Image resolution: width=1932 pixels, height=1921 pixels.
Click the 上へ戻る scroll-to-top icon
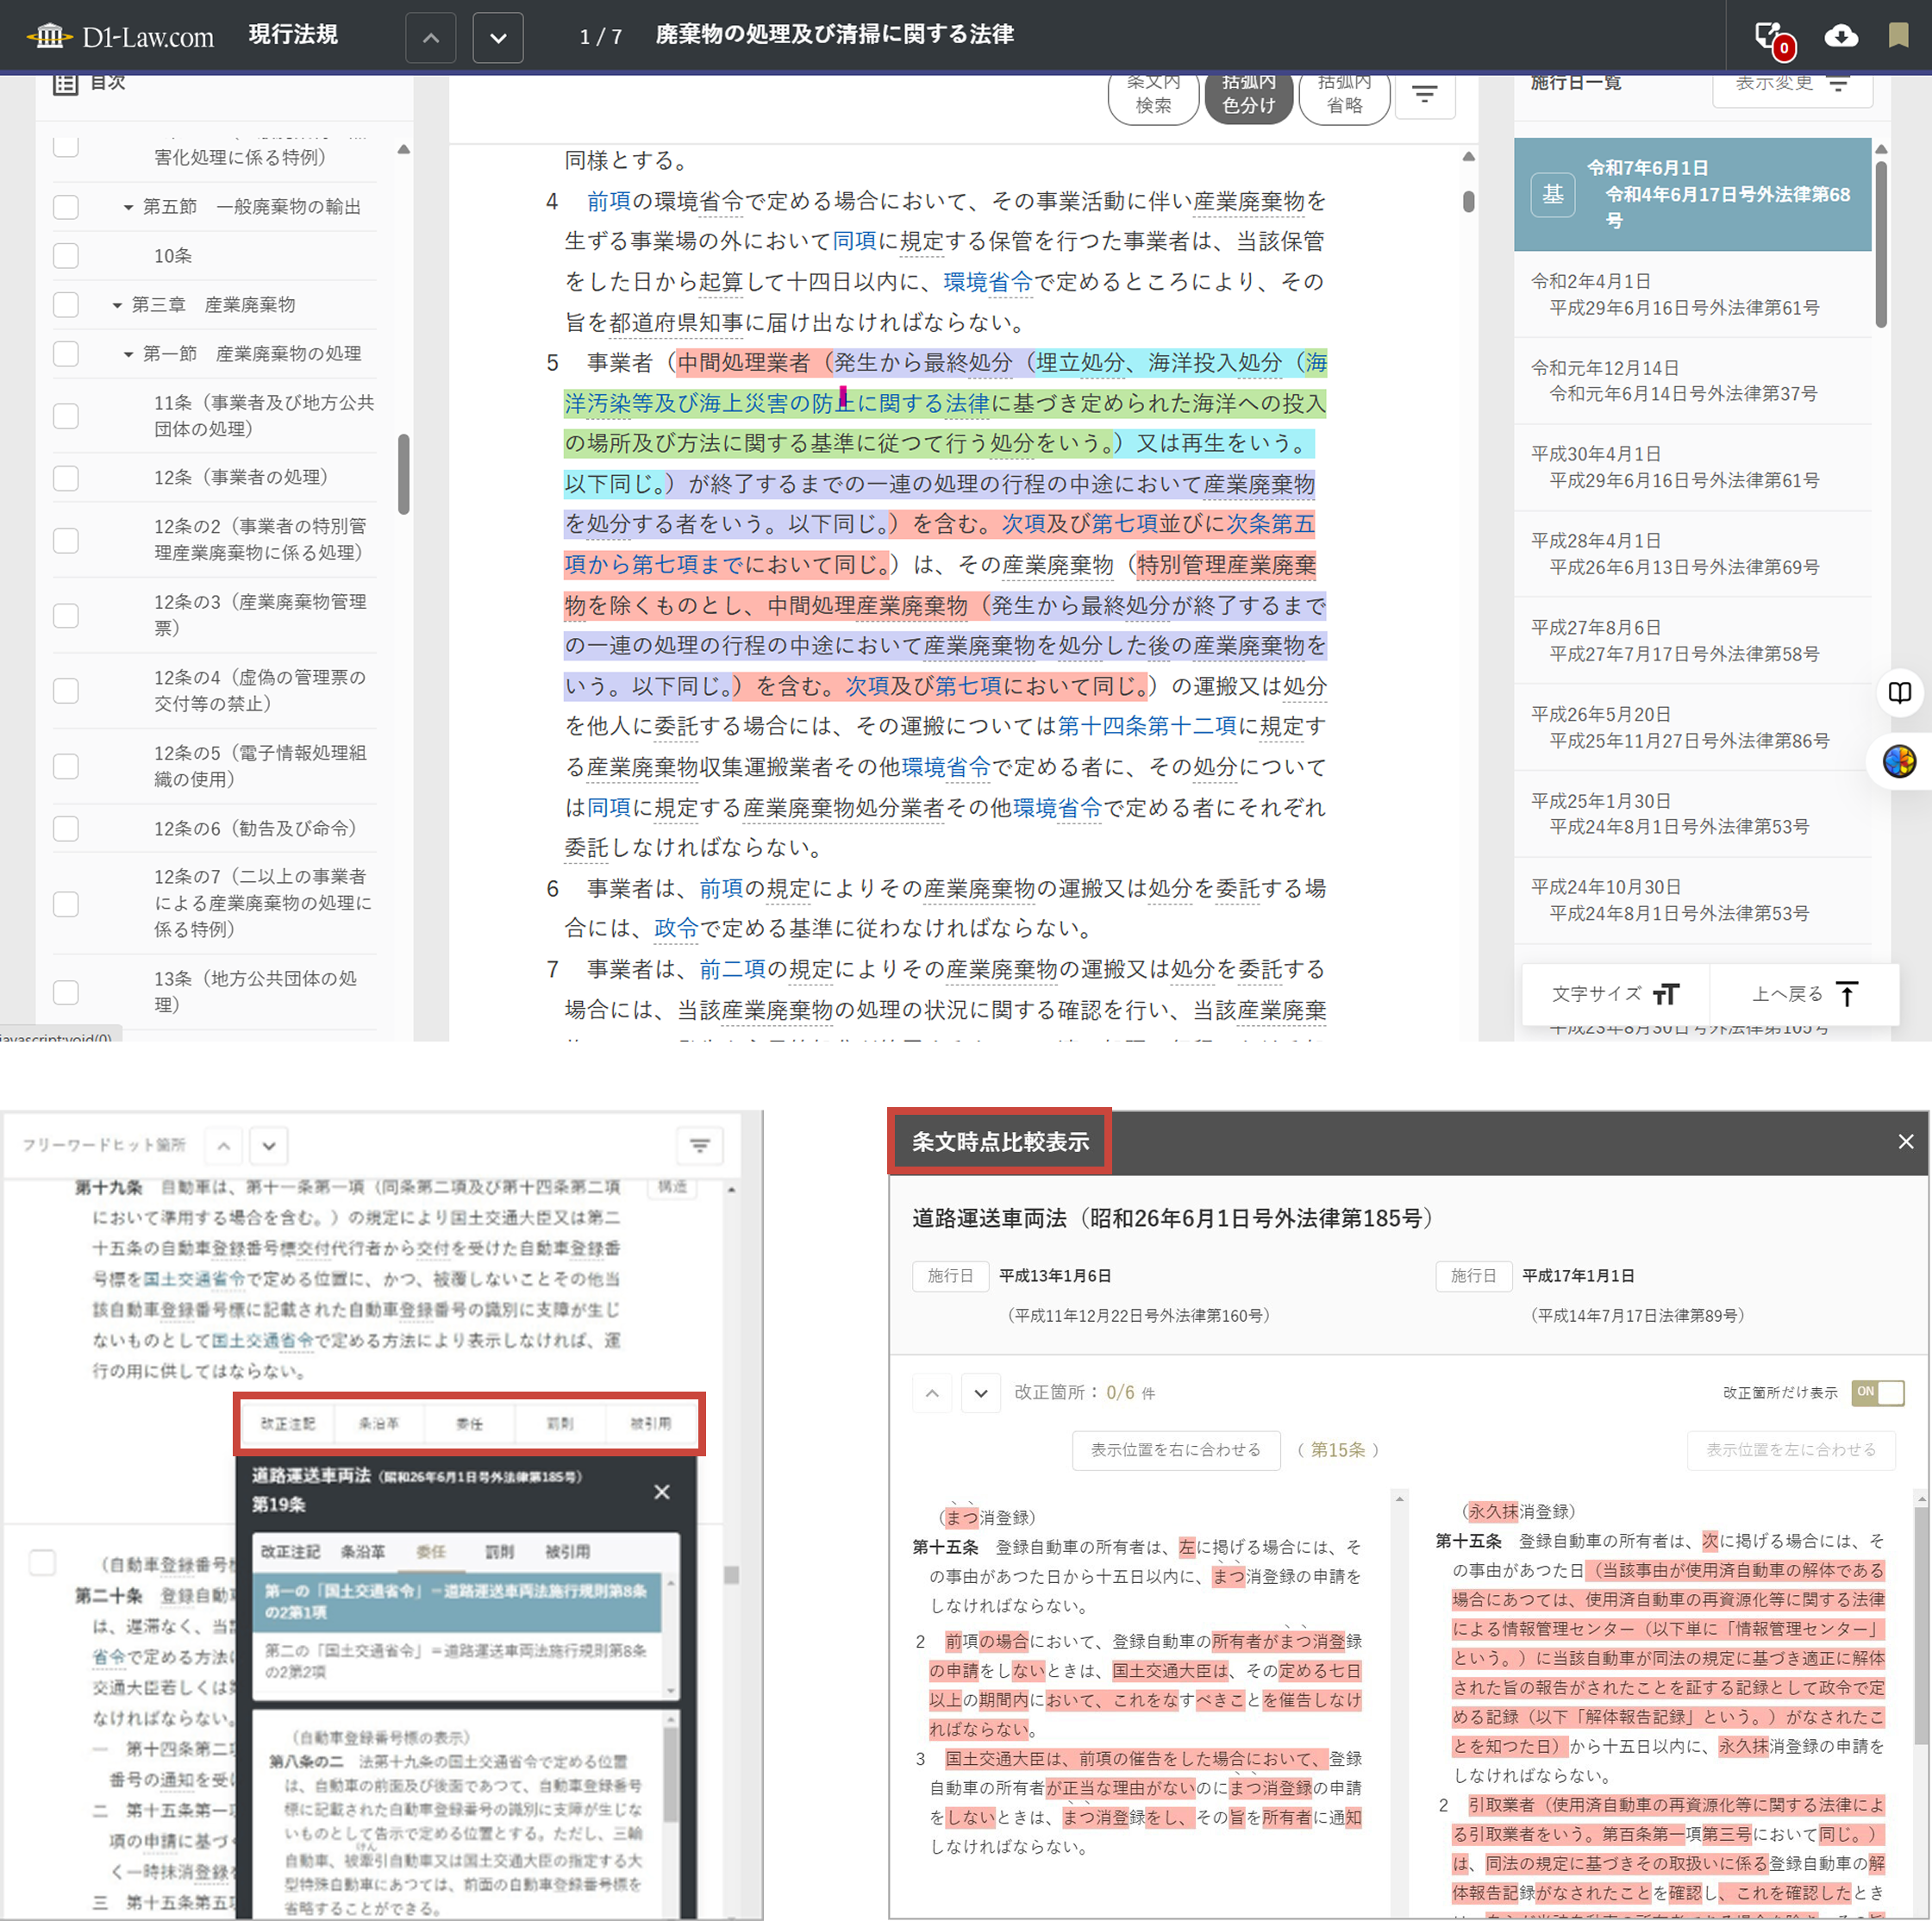click(x=1847, y=994)
